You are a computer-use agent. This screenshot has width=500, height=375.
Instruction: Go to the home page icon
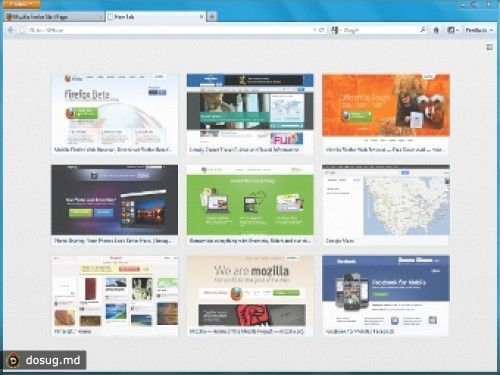coord(436,30)
